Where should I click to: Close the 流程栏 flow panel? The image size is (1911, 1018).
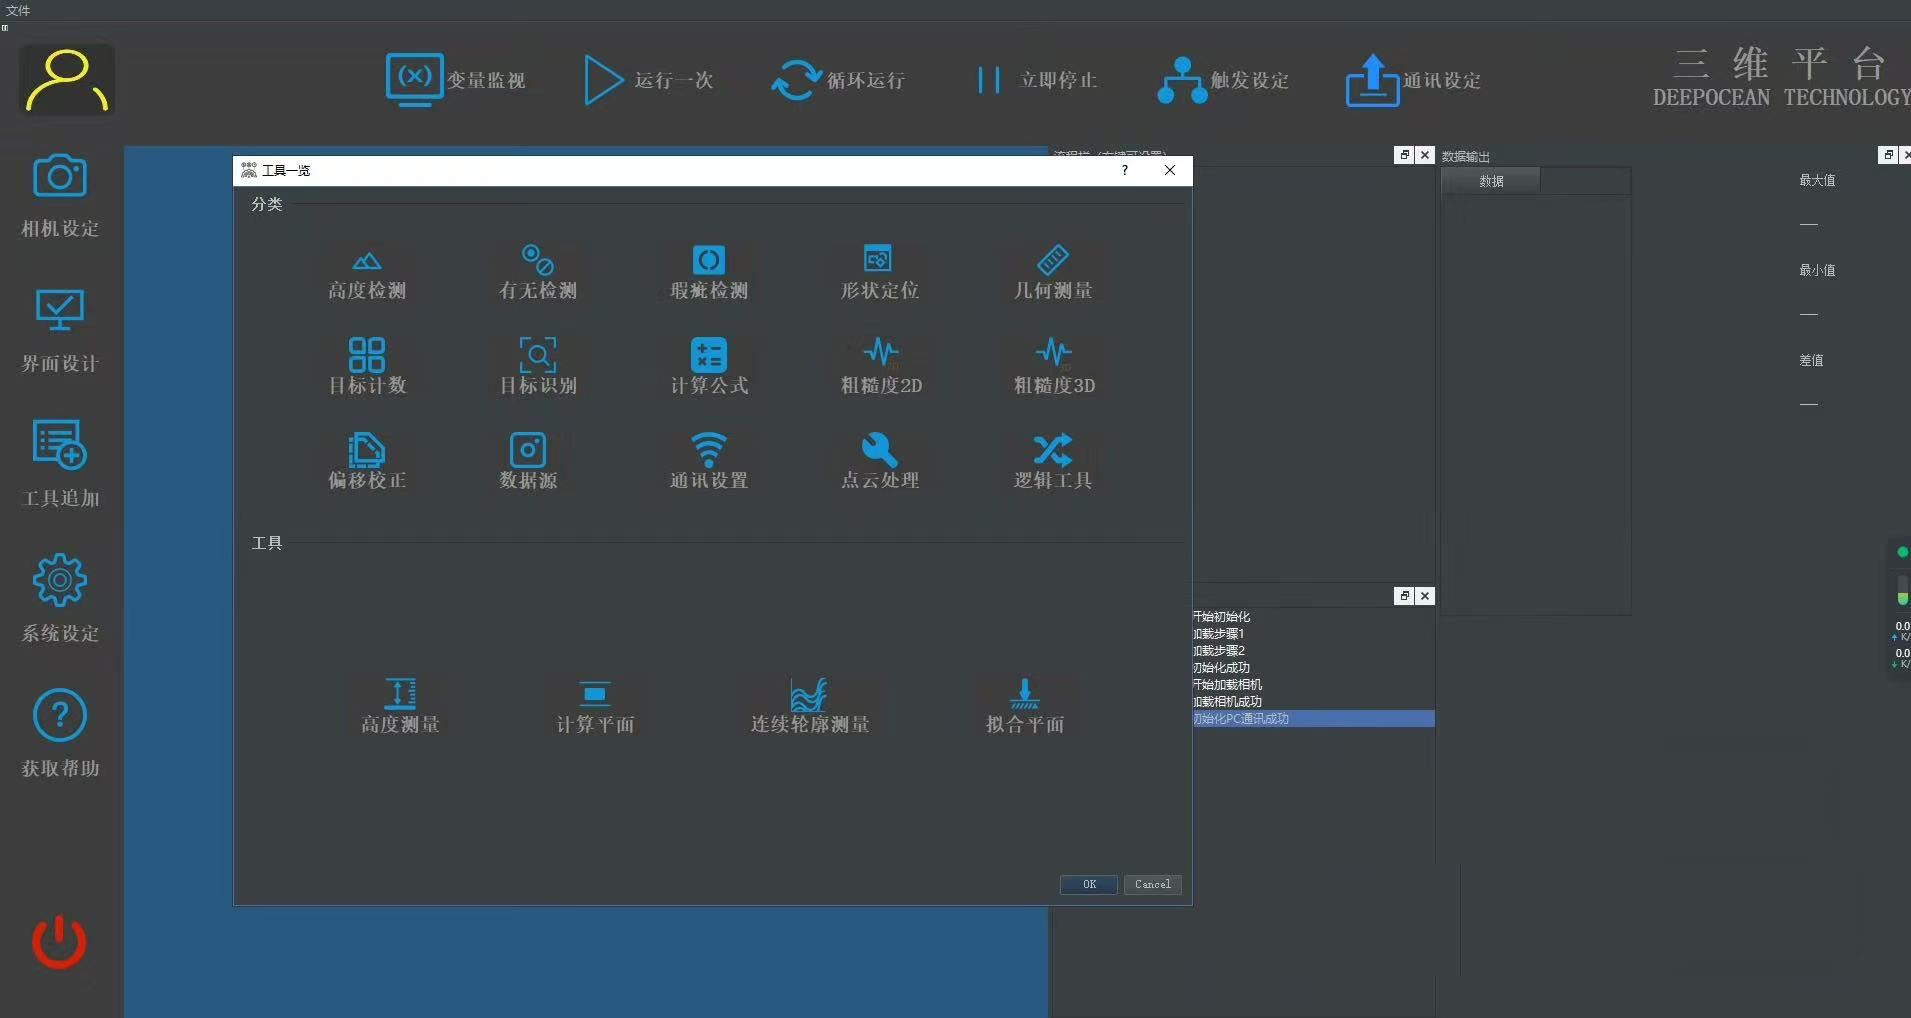pos(1425,155)
